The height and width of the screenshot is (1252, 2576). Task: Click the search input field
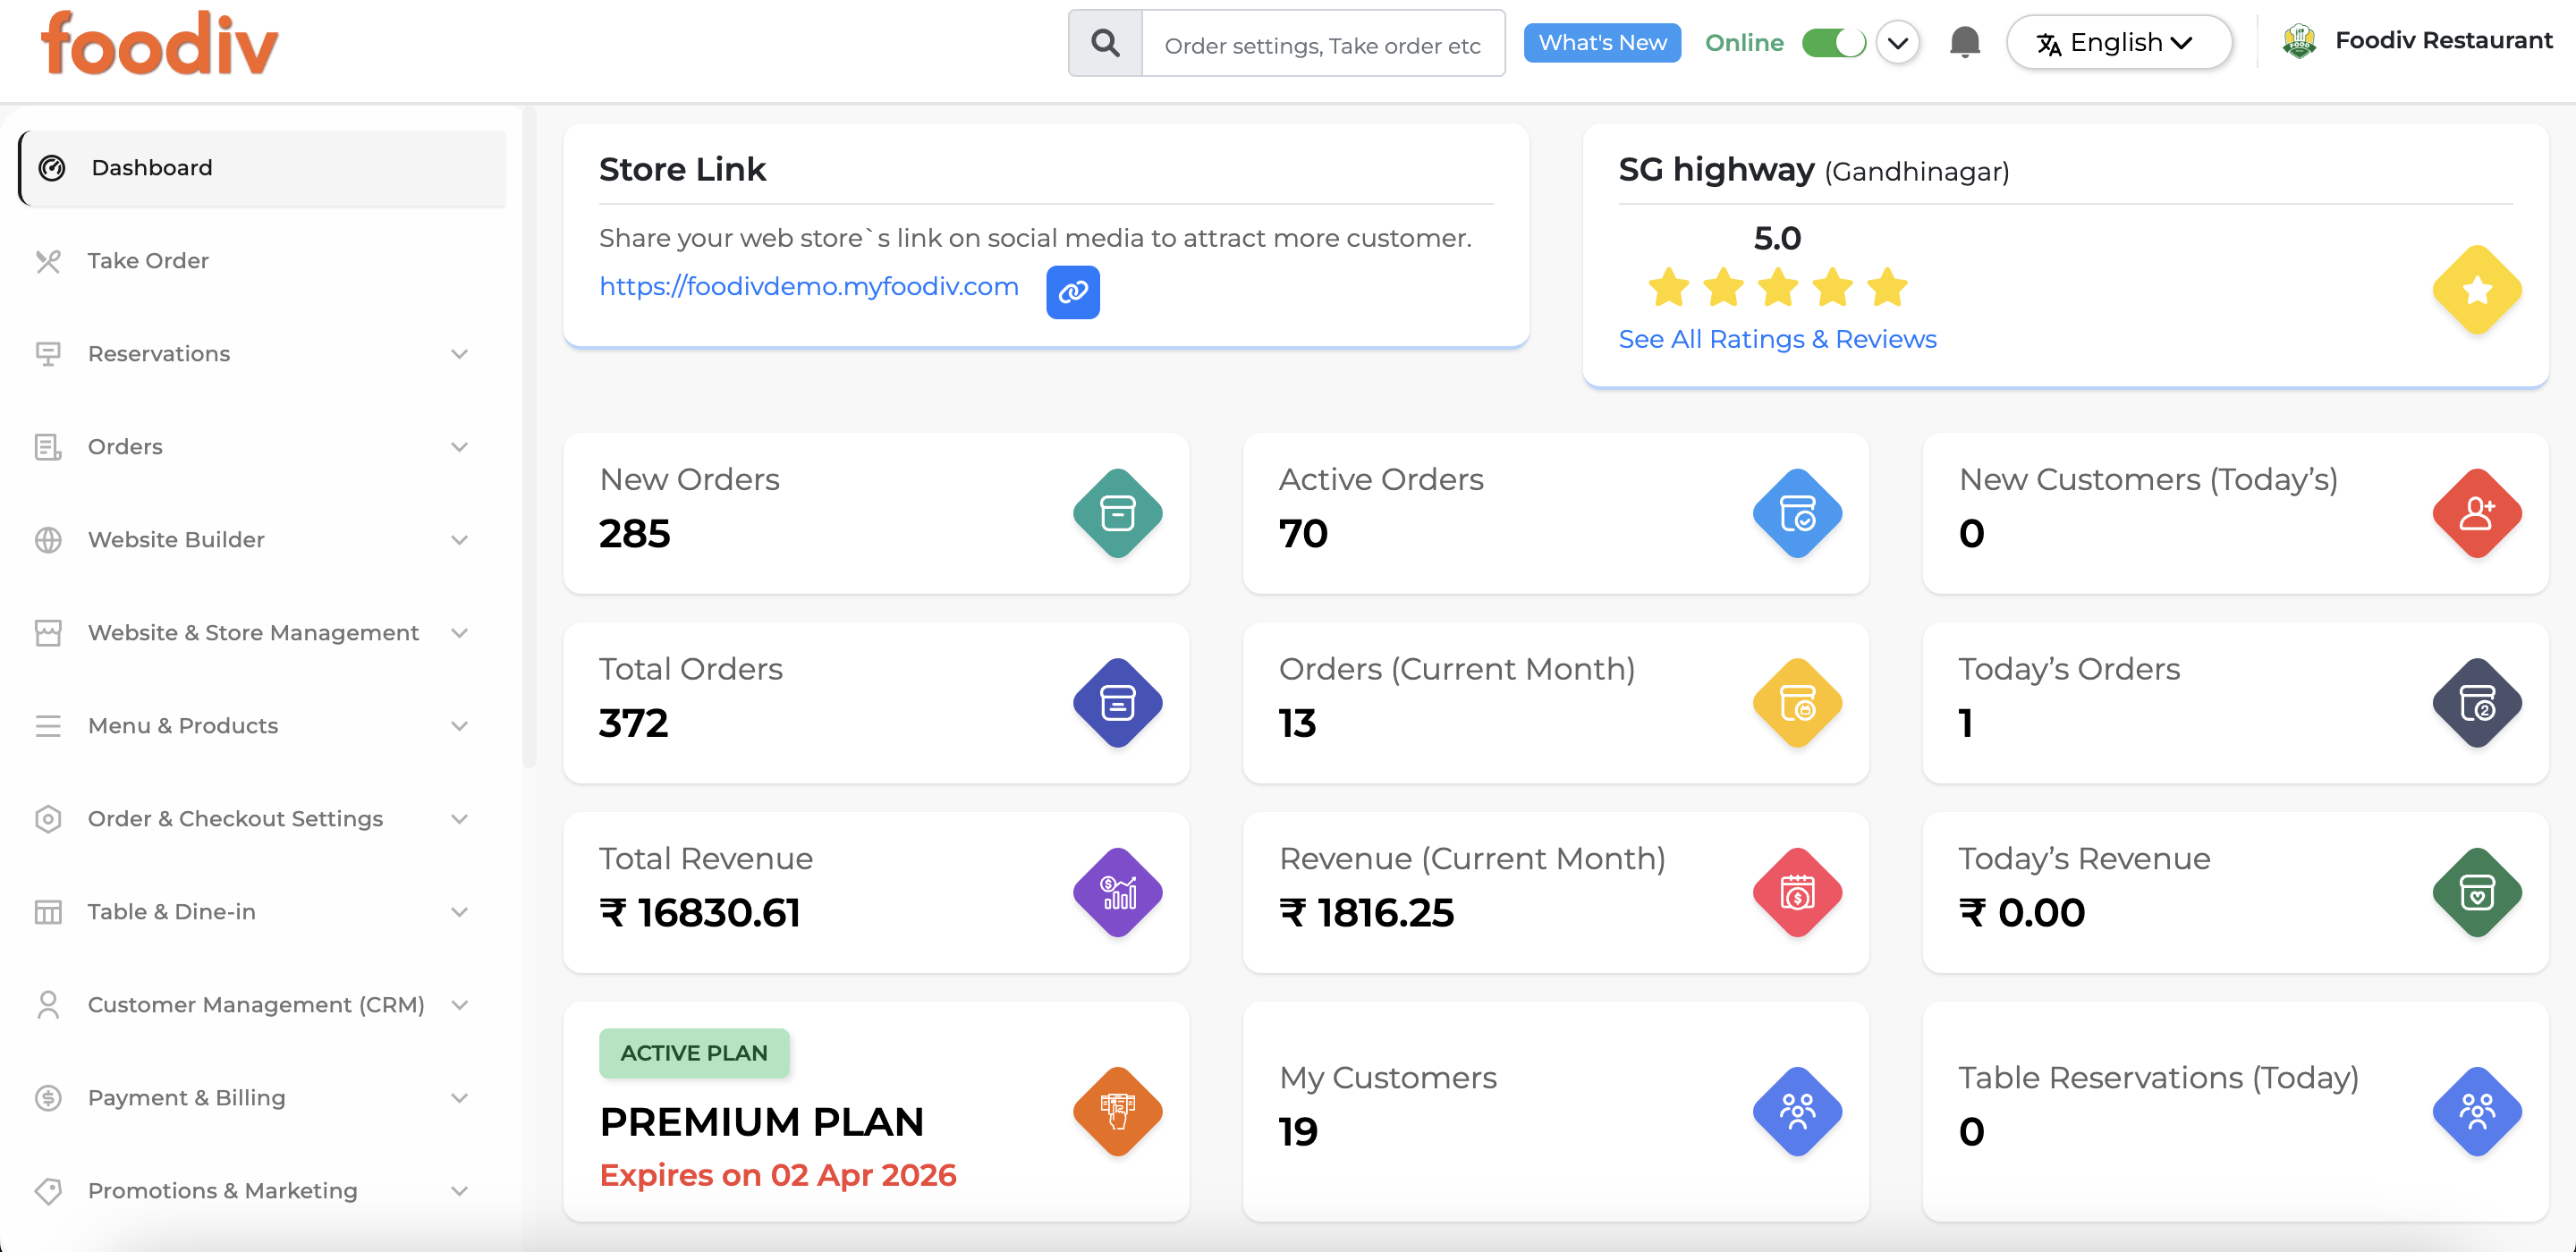tap(1322, 43)
